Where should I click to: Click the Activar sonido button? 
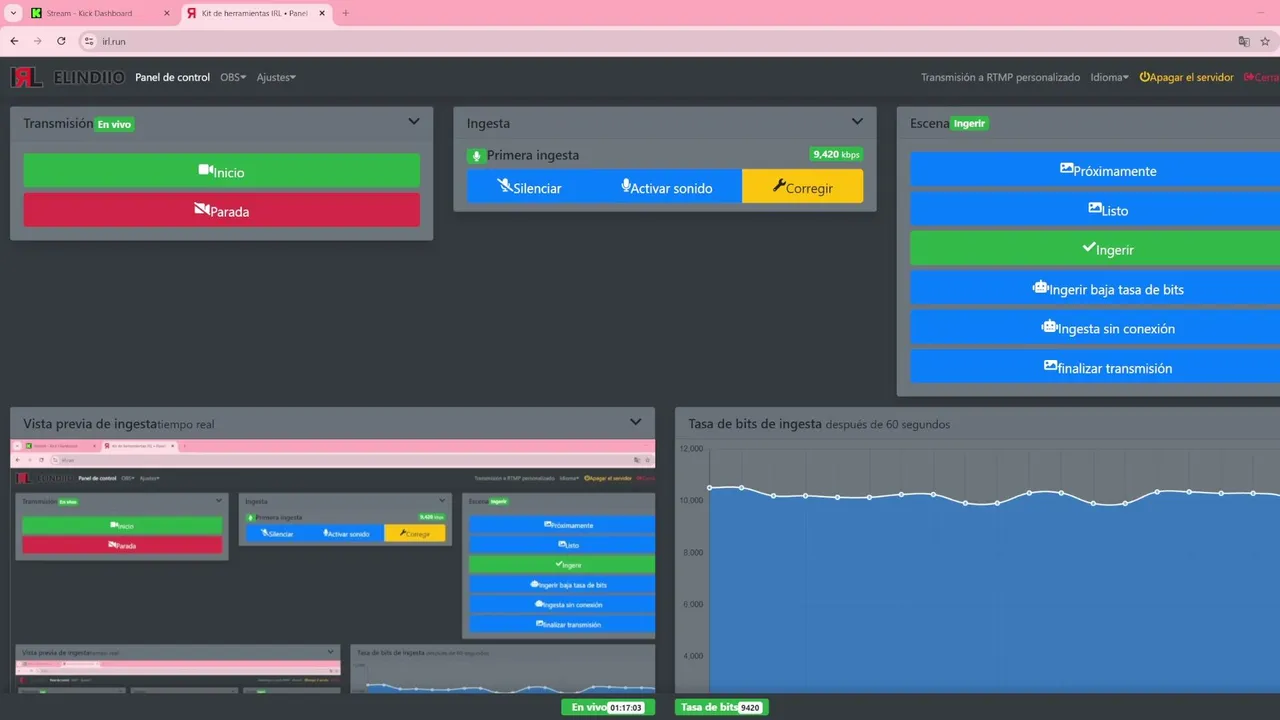point(667,187)
